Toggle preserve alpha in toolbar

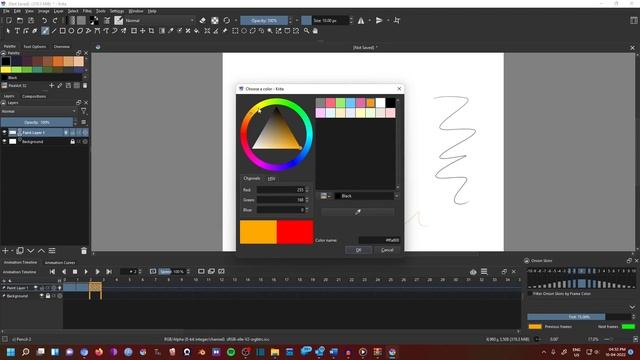click(215, 20)
